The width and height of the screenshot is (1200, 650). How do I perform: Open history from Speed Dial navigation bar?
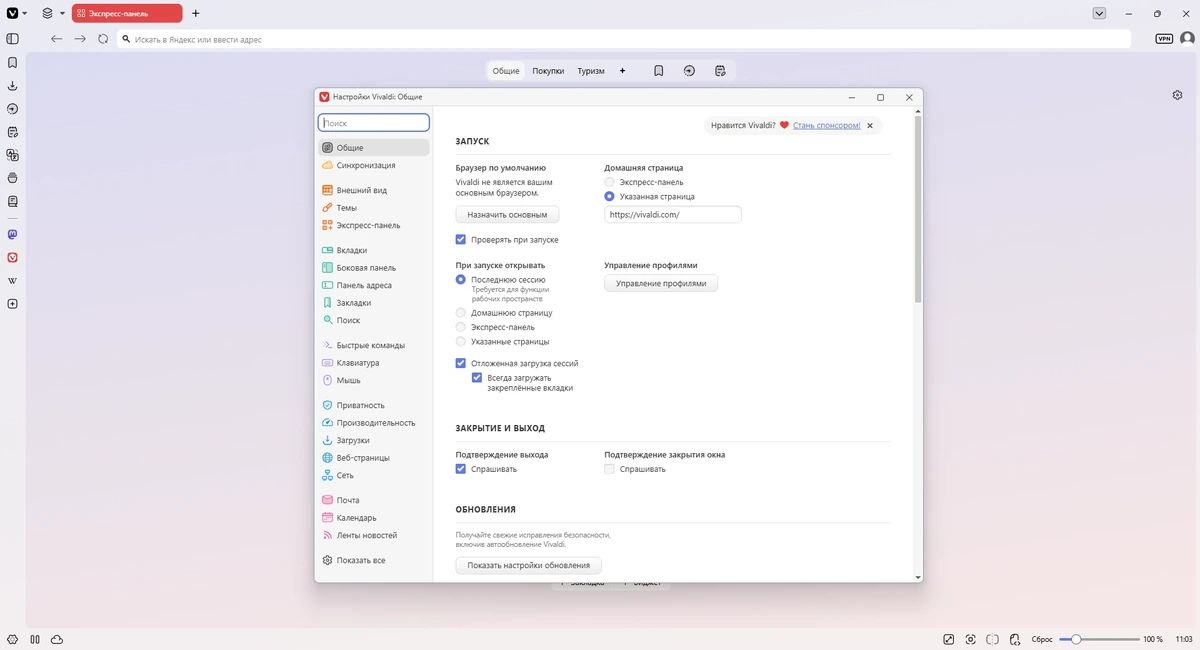coord(689,71)
